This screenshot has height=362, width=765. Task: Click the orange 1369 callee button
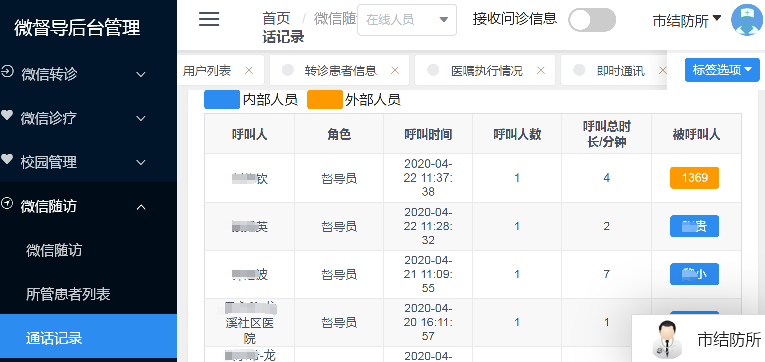click(694, 178)
